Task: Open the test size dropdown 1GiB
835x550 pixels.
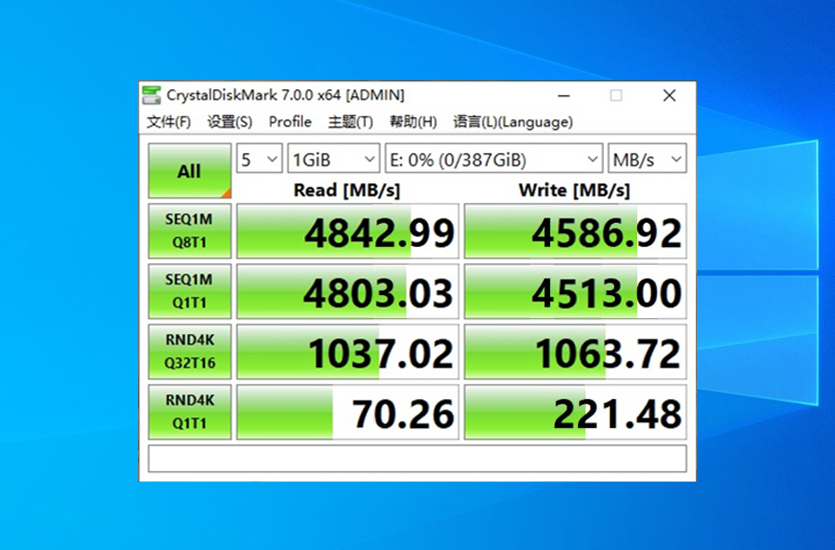Action: click(x=333, y=159)
